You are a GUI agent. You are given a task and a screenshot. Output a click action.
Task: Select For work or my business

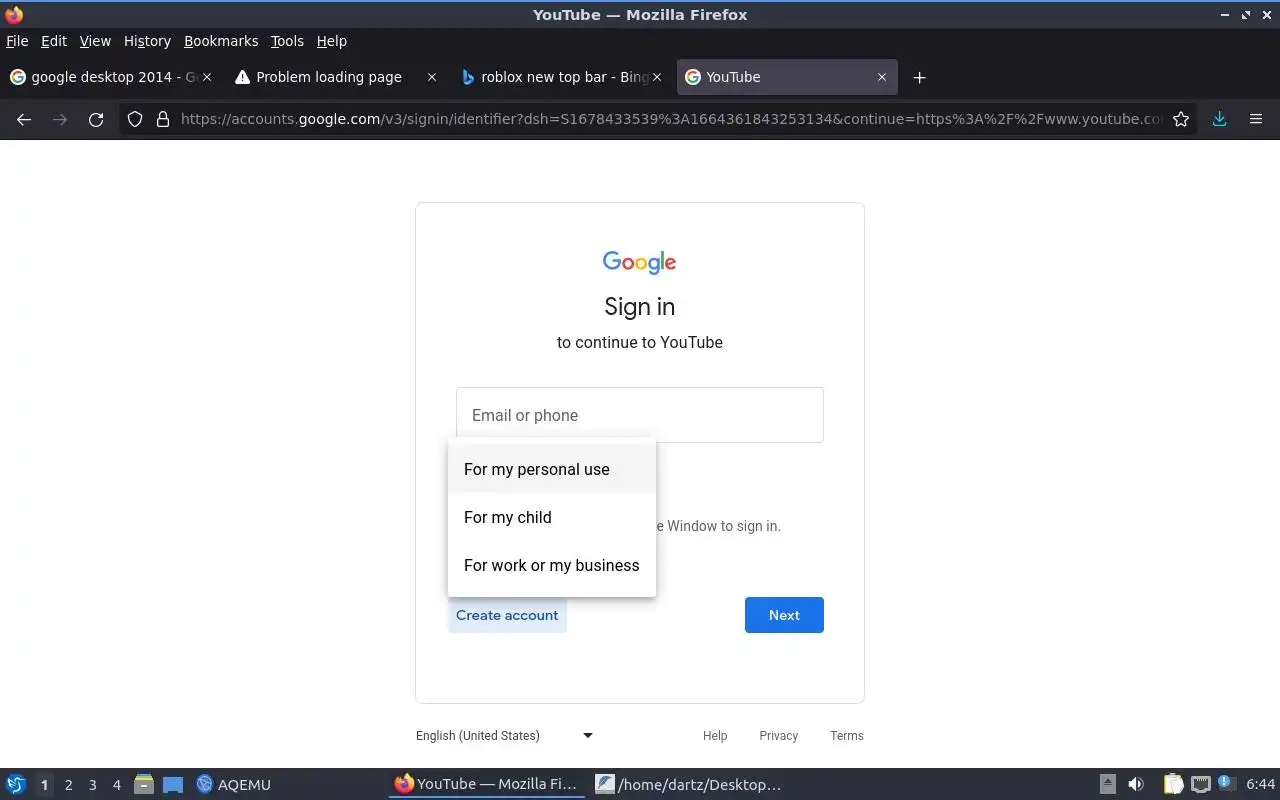click(x=552, y=565)
